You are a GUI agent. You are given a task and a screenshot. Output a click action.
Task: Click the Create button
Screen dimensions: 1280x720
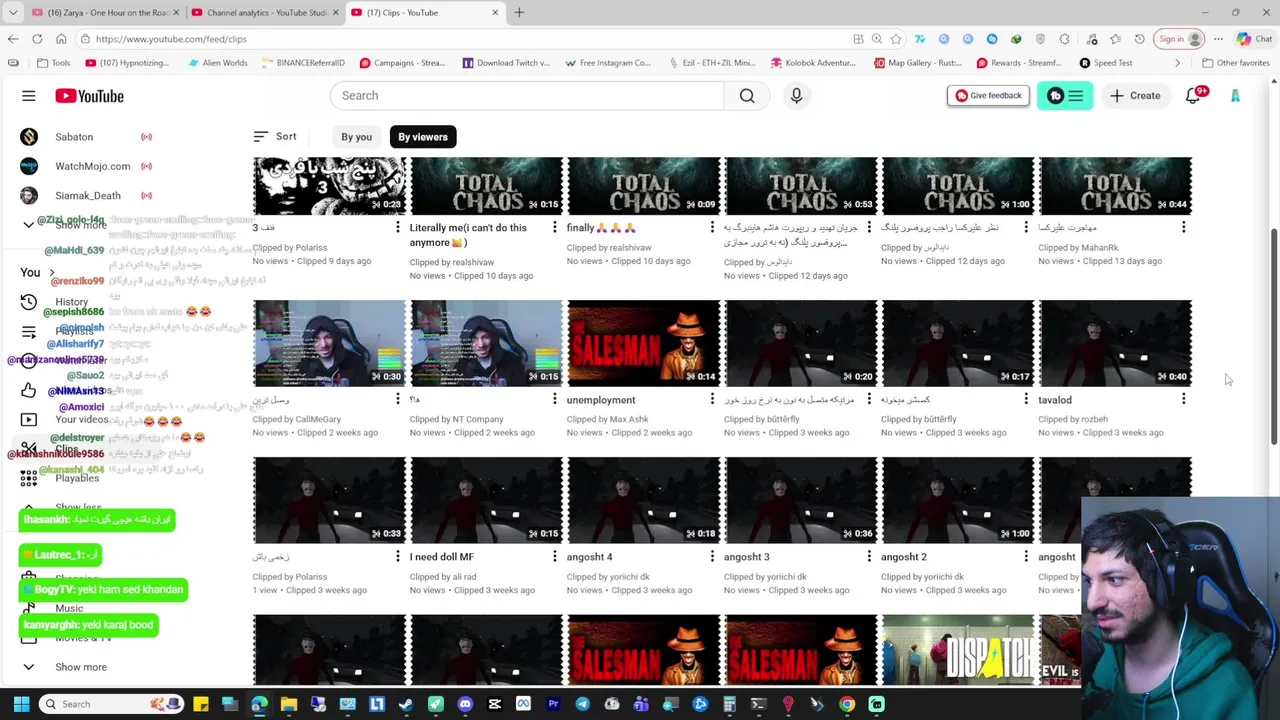1135,96
